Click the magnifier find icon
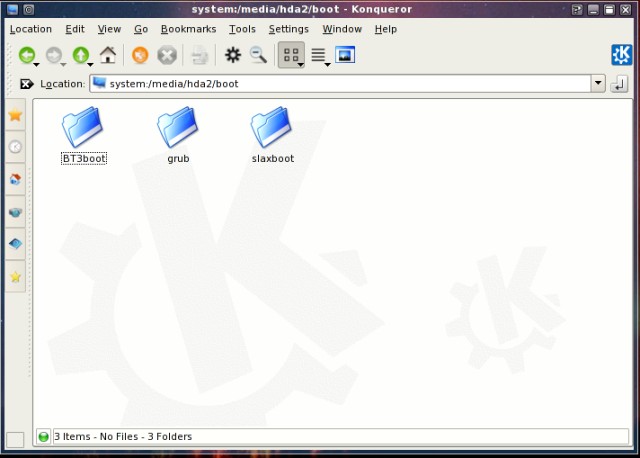Image resolution: width=640 pixels, height=458 pixels. coord(258,55)
